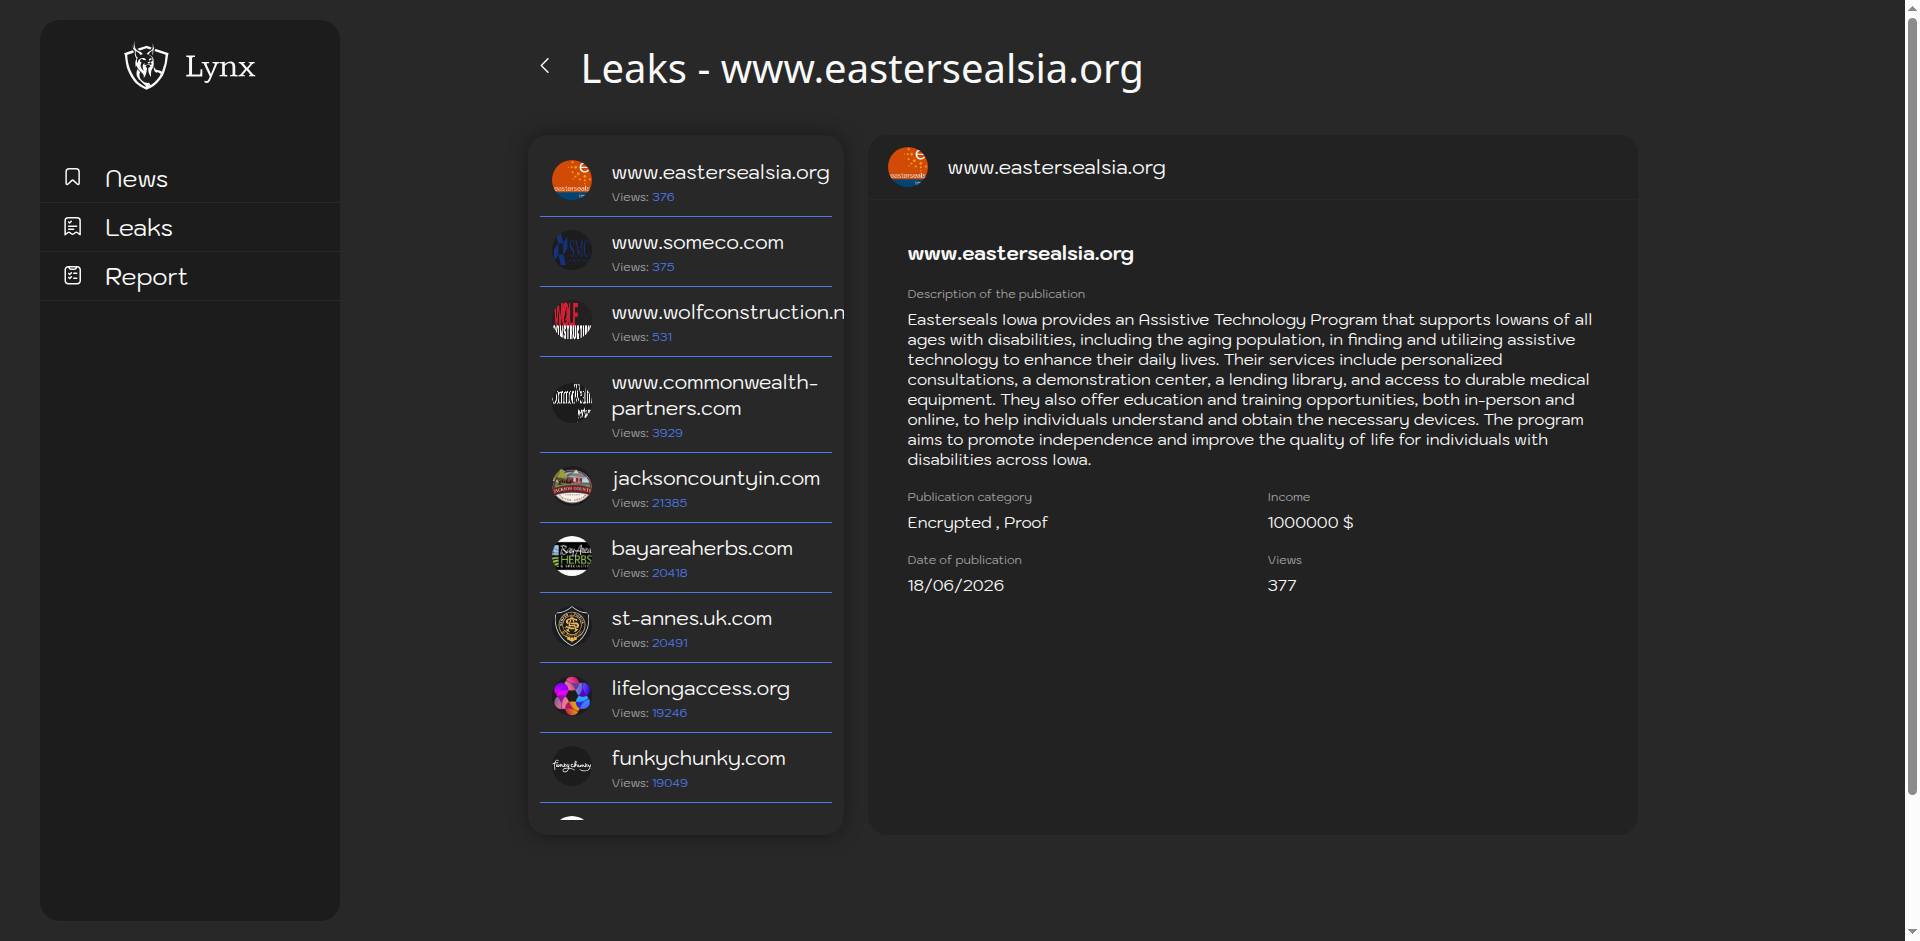Click the www.eastersealsia.org entry in the list
This screenshot has width=1920, height=941.
[x=686, y=182]
